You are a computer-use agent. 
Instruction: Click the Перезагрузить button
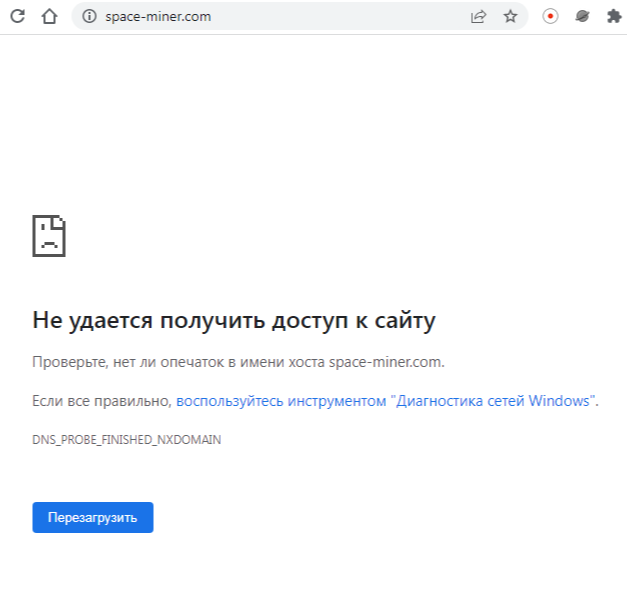[93, 517]
